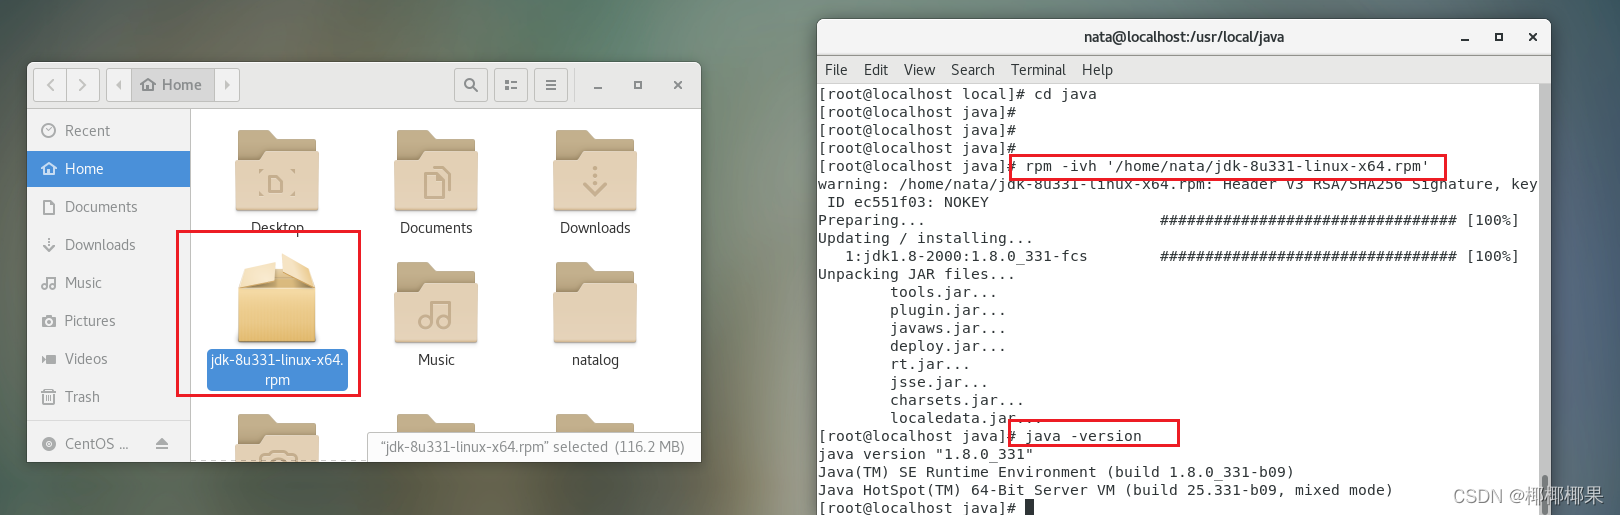Open Pictures in the sidebar
The width and height of the screenshot is (1620, 515).
click(x=108, y=321)
